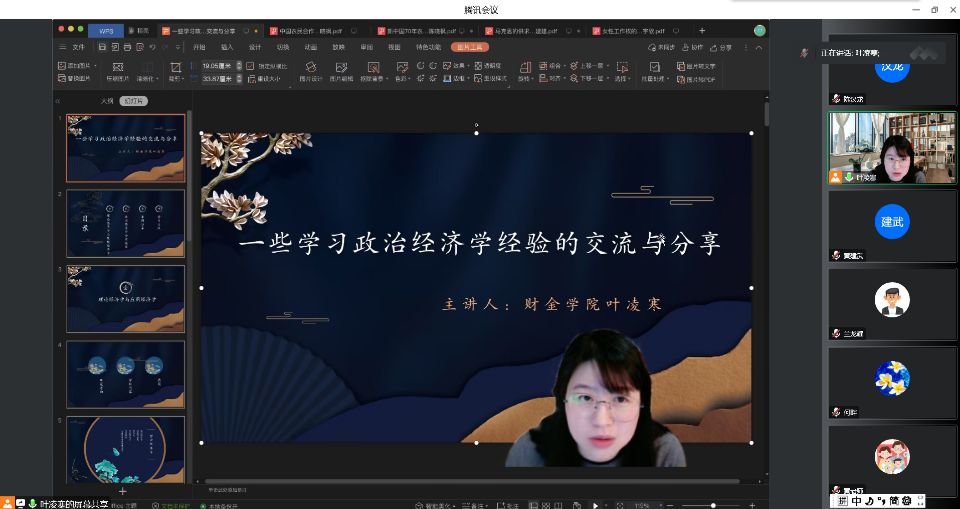
Task: Click the 图片转文字 button
Action: point(696,66)
